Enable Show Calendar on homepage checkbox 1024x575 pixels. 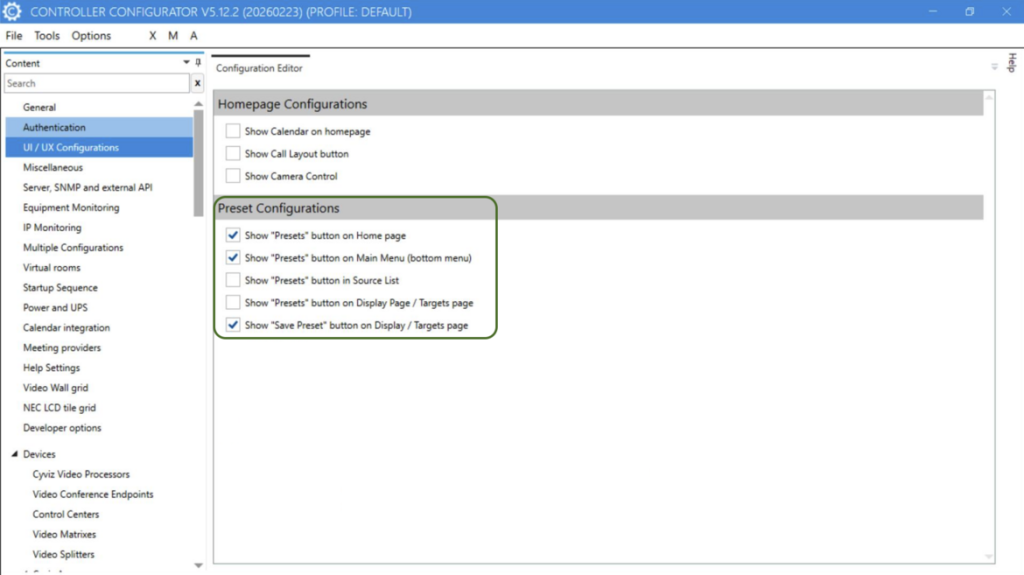tap(233, 131)
